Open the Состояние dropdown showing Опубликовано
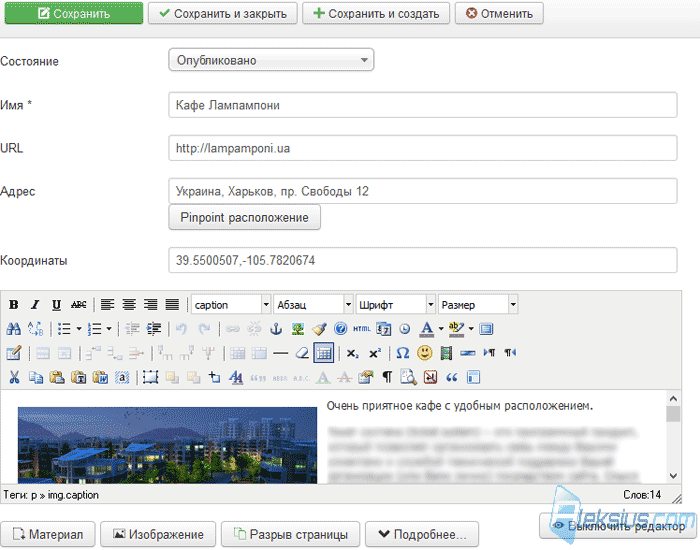700x550 pixels. point(271,60)
